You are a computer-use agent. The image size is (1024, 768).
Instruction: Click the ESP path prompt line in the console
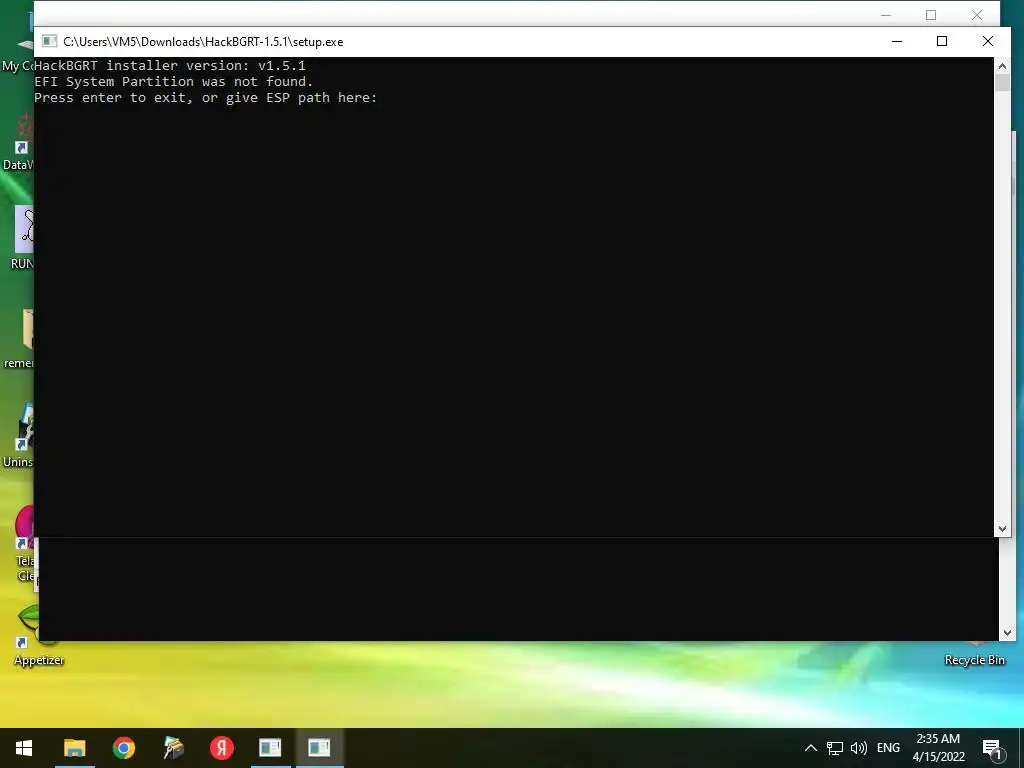point(206,98)
